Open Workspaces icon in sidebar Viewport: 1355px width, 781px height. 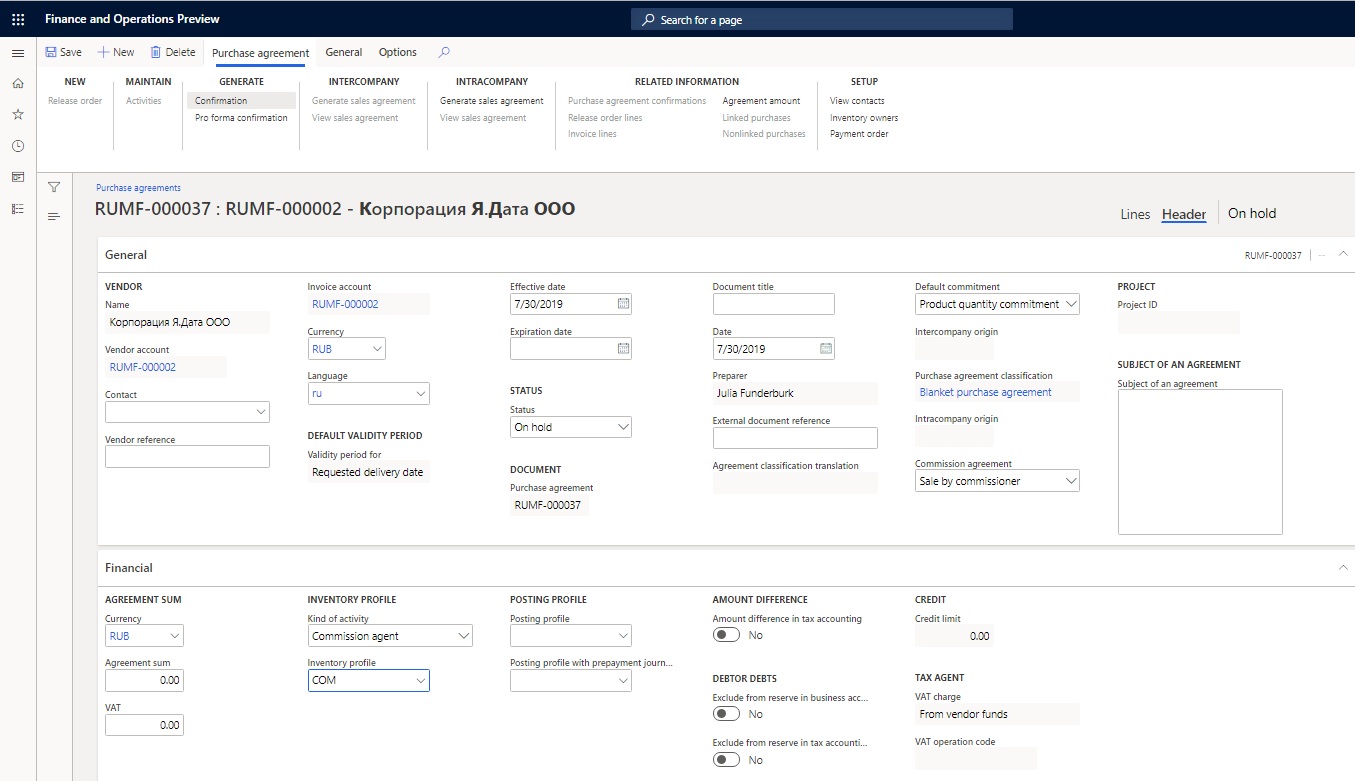(x=18, y=177)
